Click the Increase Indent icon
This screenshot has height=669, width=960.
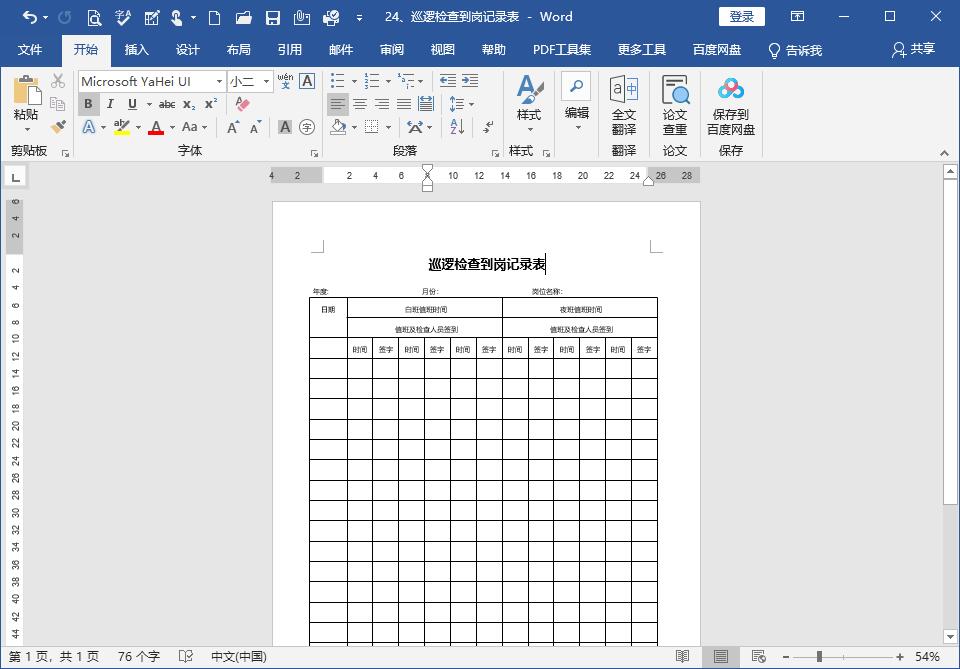(x=470, y=81)
